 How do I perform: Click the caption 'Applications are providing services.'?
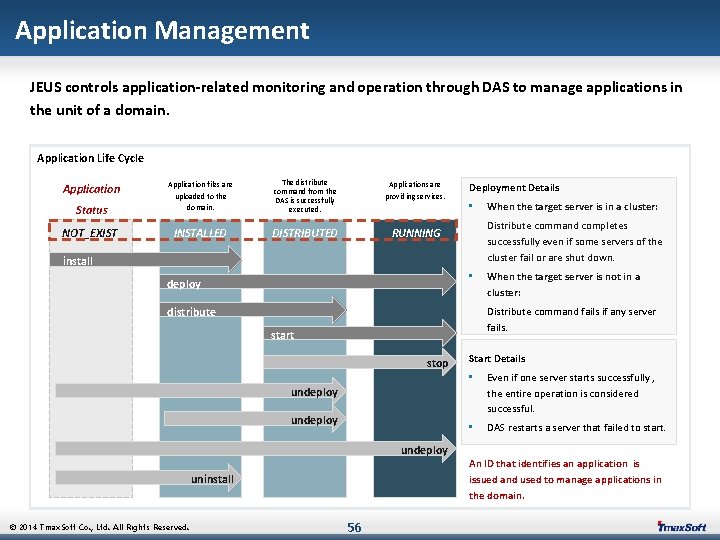(415, 190)
